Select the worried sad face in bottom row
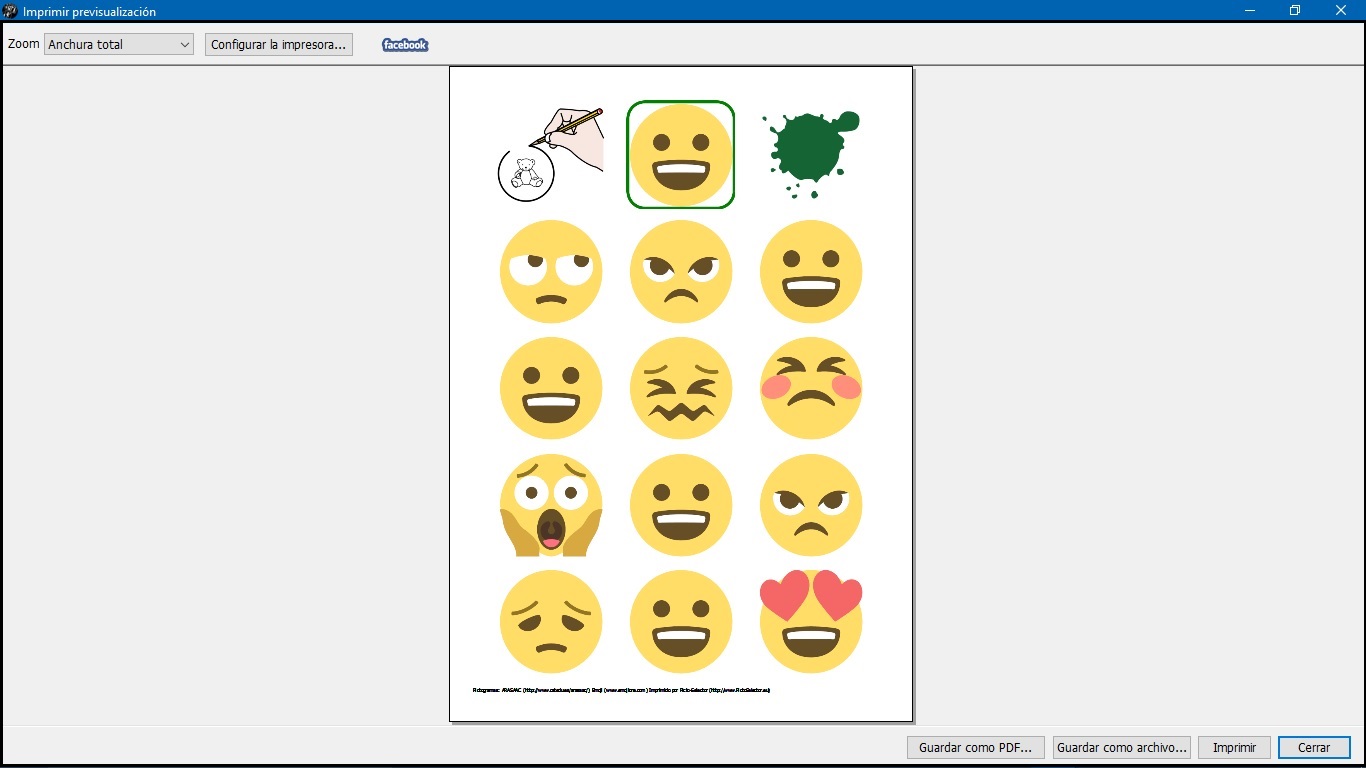This screenshot has width=1366, height=768. [x=550, y=621]
